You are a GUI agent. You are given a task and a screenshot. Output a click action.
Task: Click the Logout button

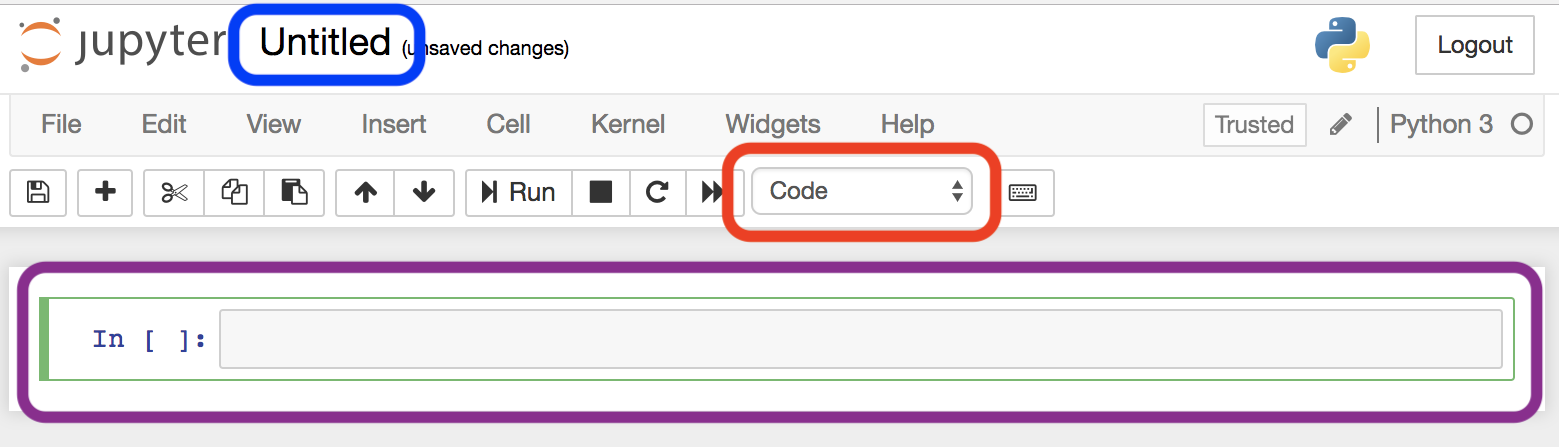tap(1475, 45)
